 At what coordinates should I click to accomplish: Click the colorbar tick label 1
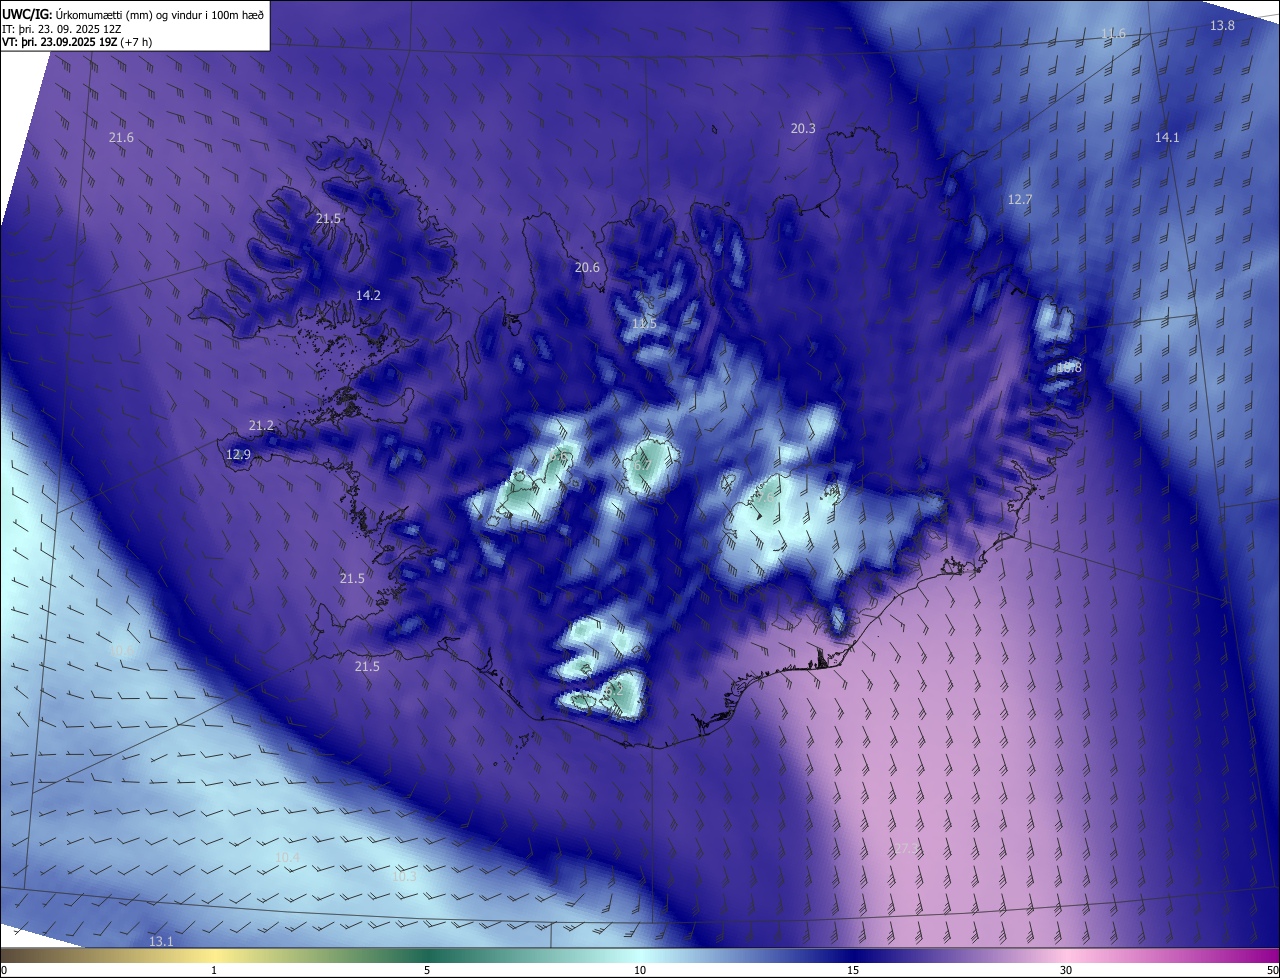point(214,970)
